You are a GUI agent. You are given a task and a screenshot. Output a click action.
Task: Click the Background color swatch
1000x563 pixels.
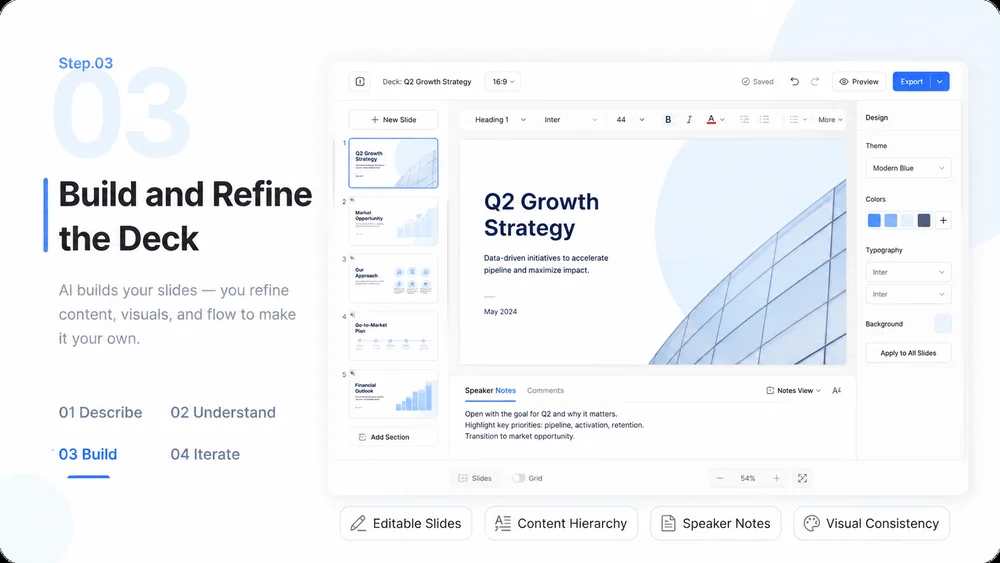943,324
